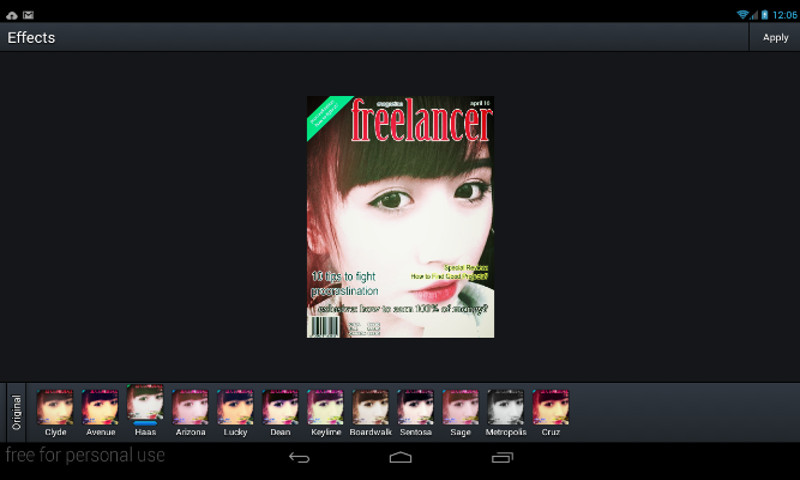Screen dimensions: 800x480
Task: Tap the Effects title text
Action: pos(31,37)
